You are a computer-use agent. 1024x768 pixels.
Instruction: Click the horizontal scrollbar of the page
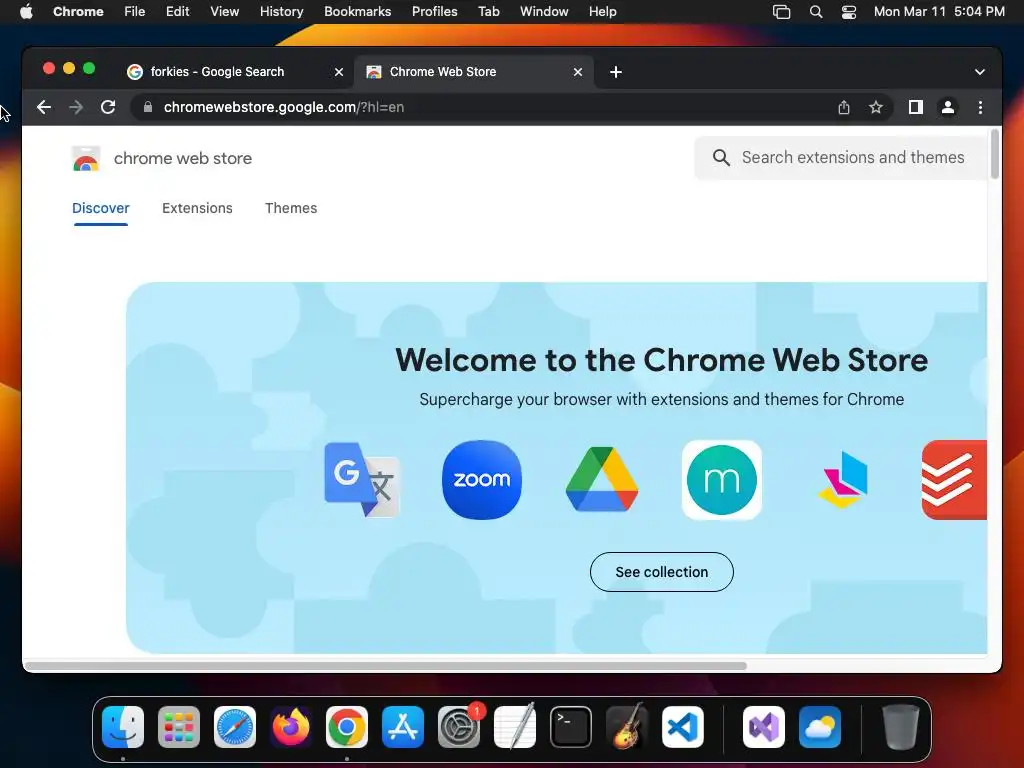pyautogui.click(x=385, y=666)
